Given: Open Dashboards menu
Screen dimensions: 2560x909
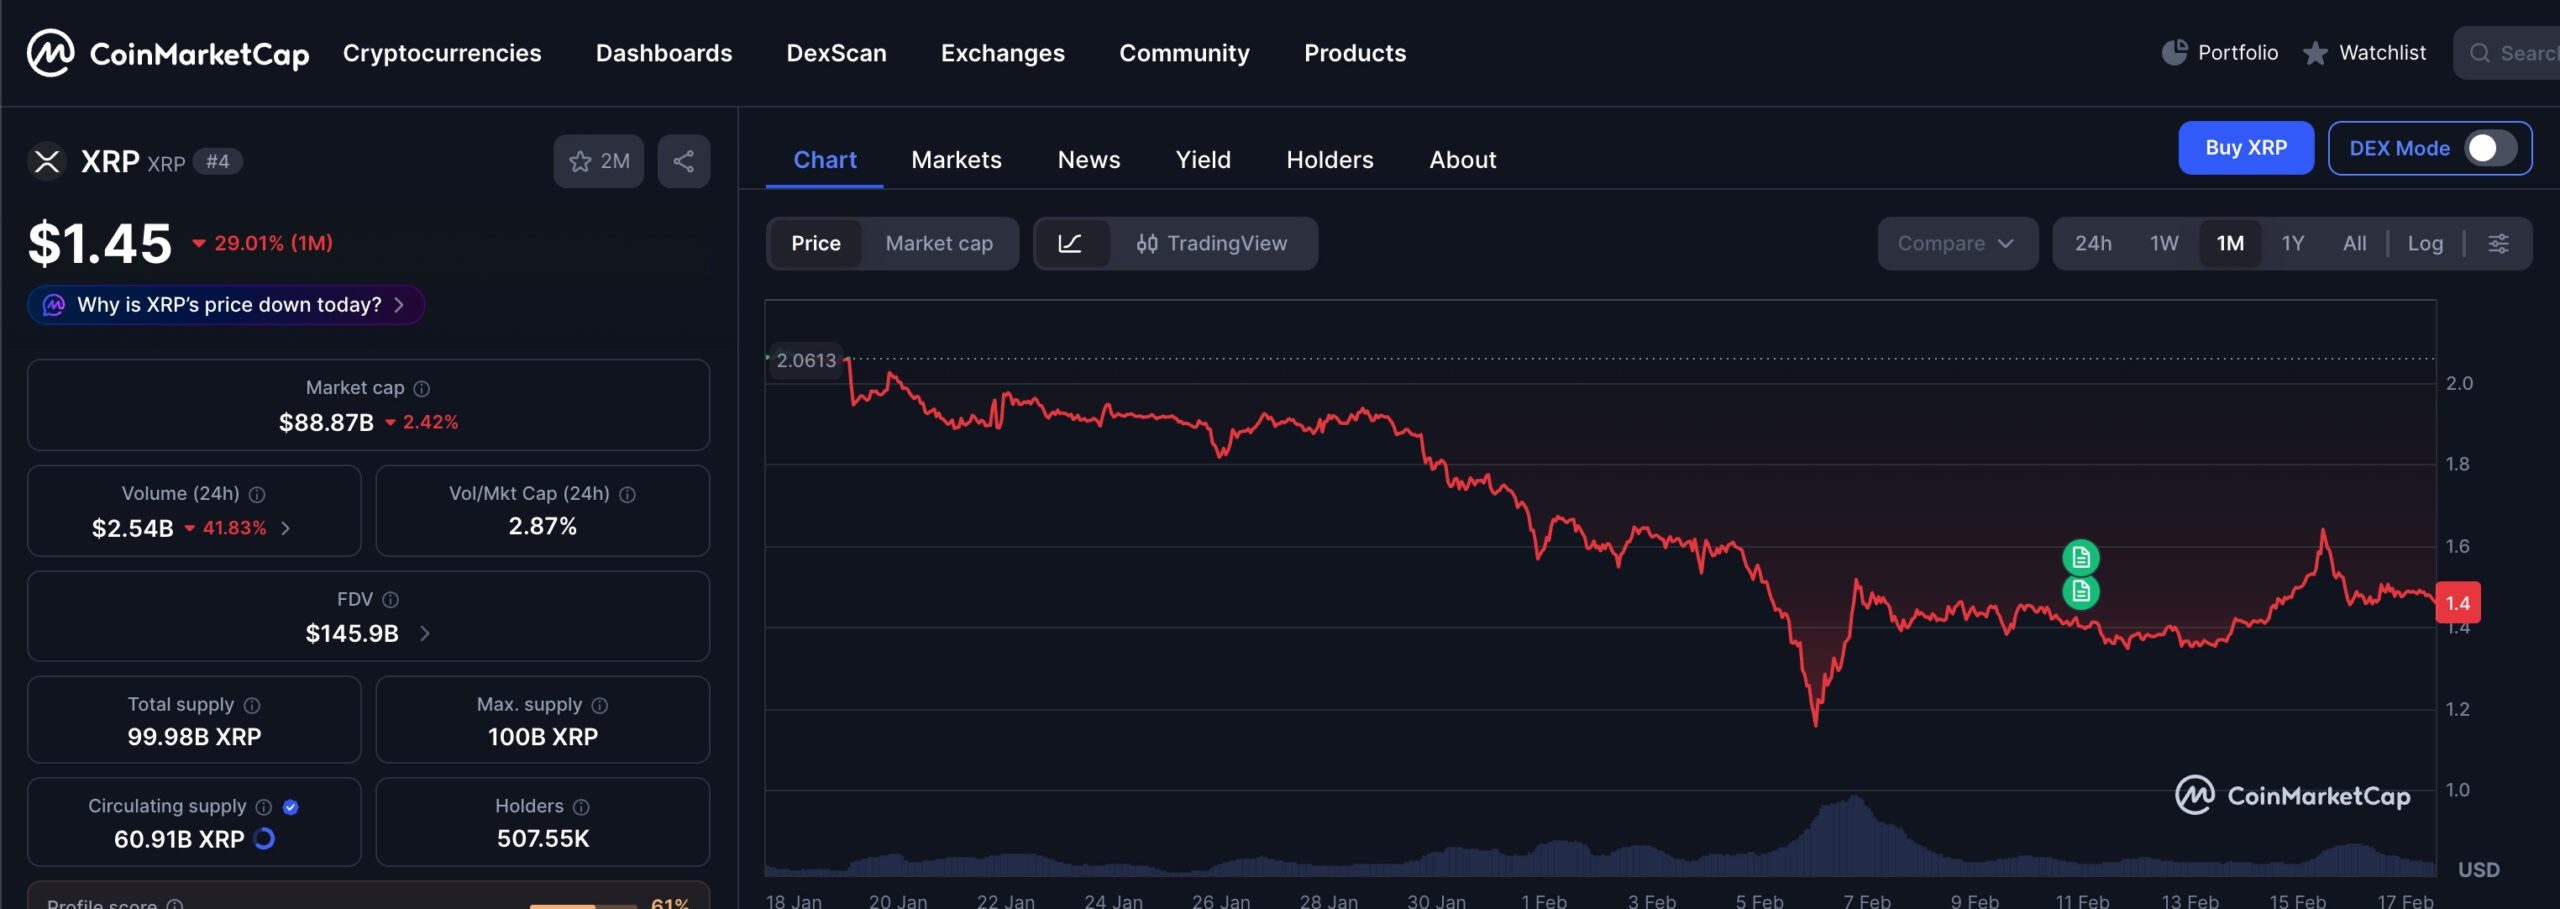Looking at the screenshot, I should coord(664,53).
